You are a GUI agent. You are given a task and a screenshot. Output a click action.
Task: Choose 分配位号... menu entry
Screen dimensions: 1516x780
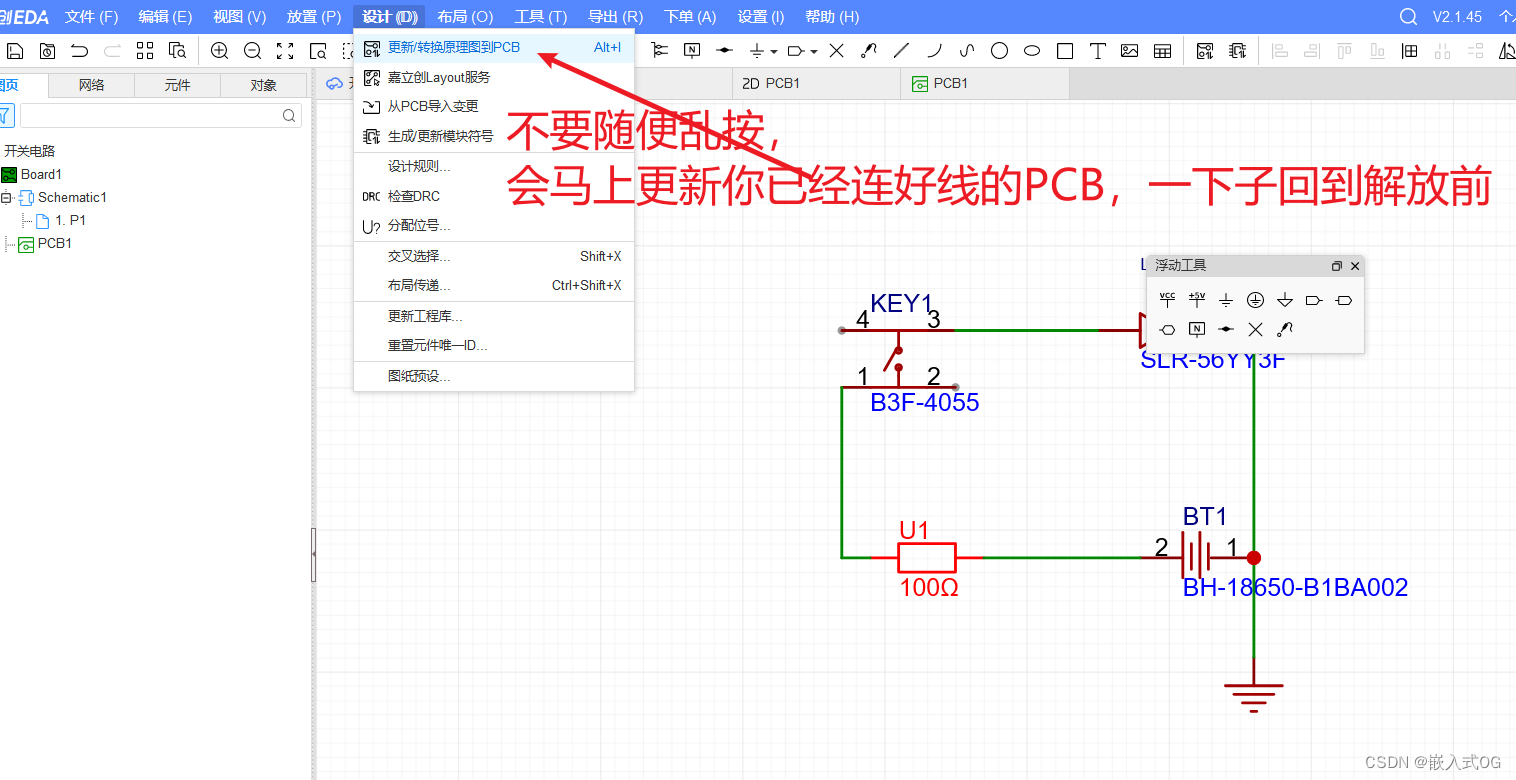[x=494, y=226]
